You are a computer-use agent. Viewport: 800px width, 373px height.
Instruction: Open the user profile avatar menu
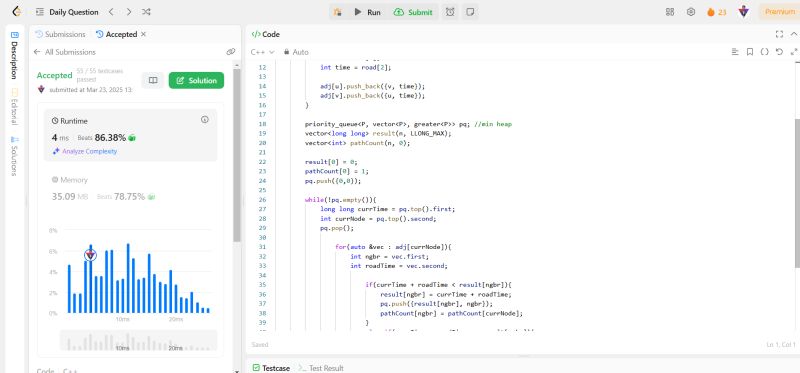tap(744, 12)
